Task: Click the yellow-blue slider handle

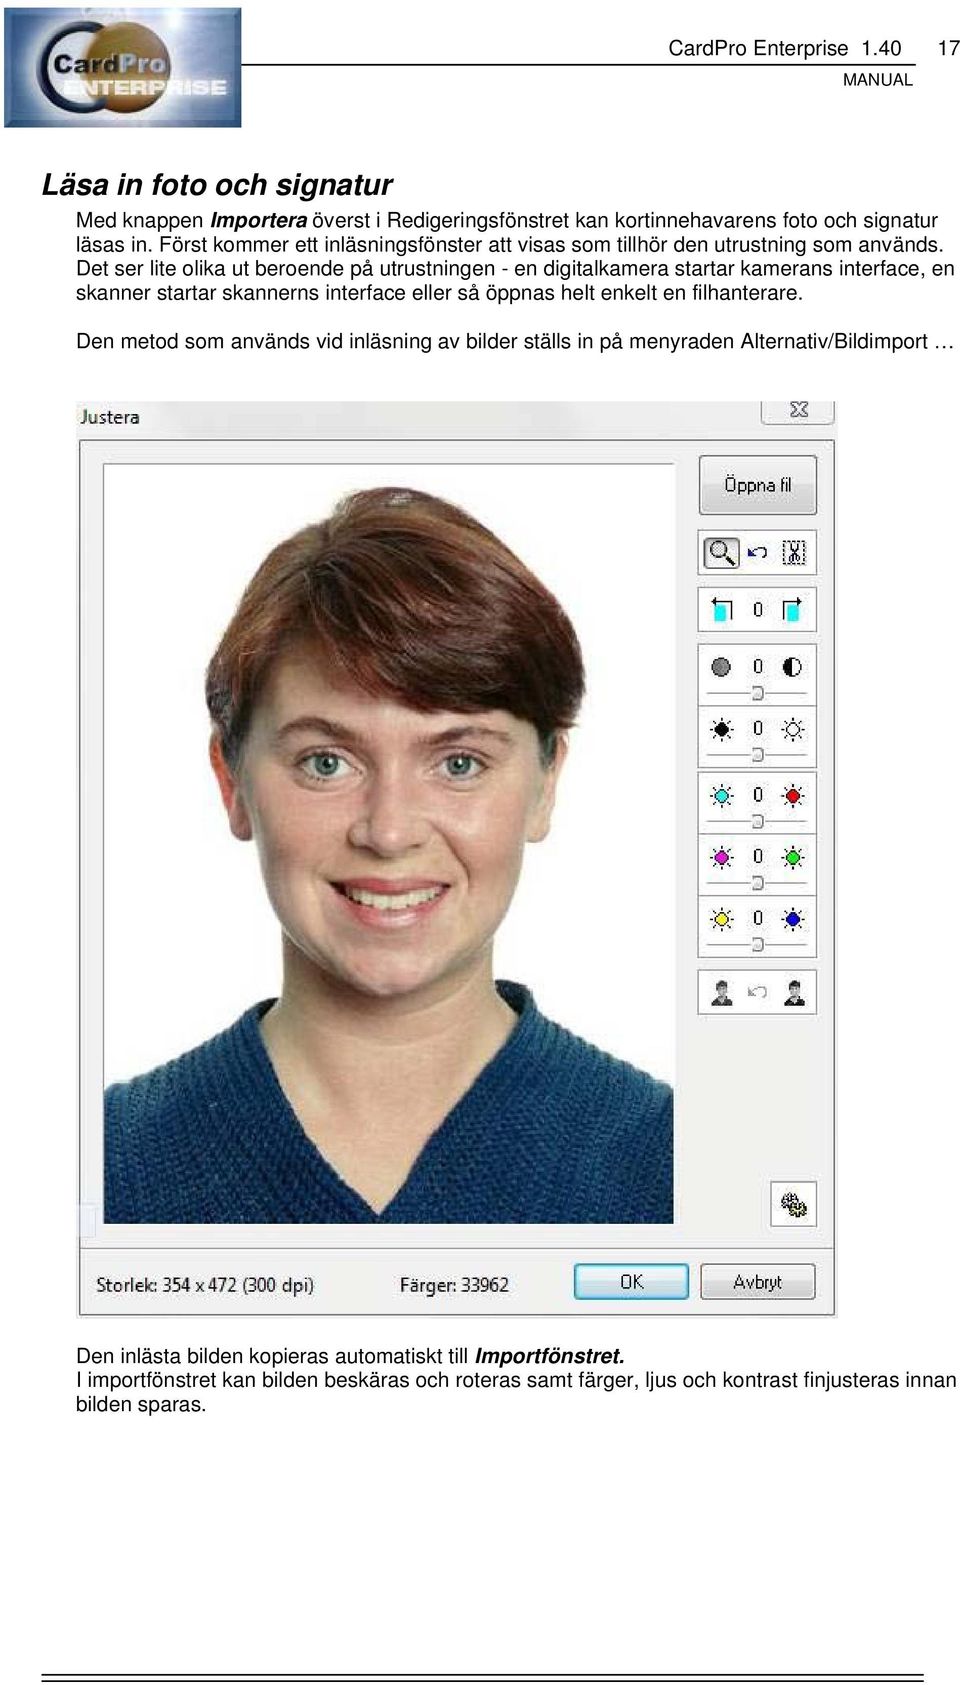Action: coord(758,944)
